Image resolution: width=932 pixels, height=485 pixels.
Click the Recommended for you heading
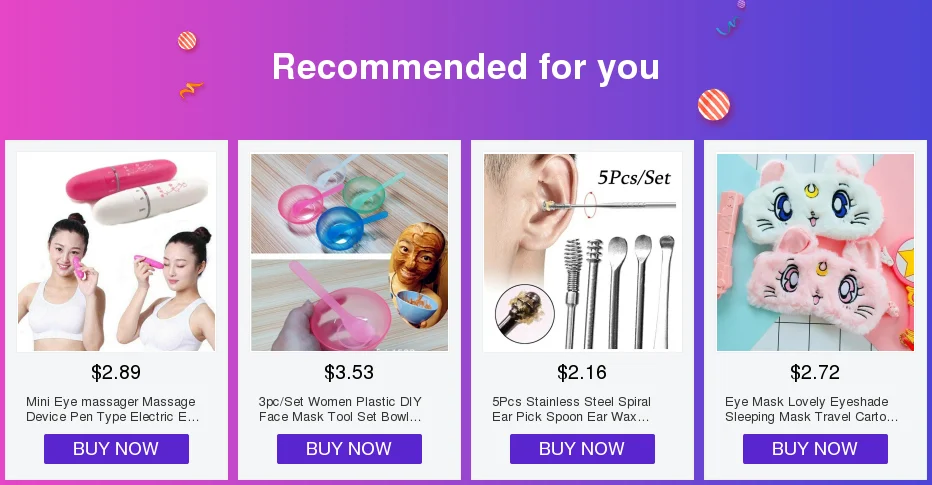[x=466, y=67]
